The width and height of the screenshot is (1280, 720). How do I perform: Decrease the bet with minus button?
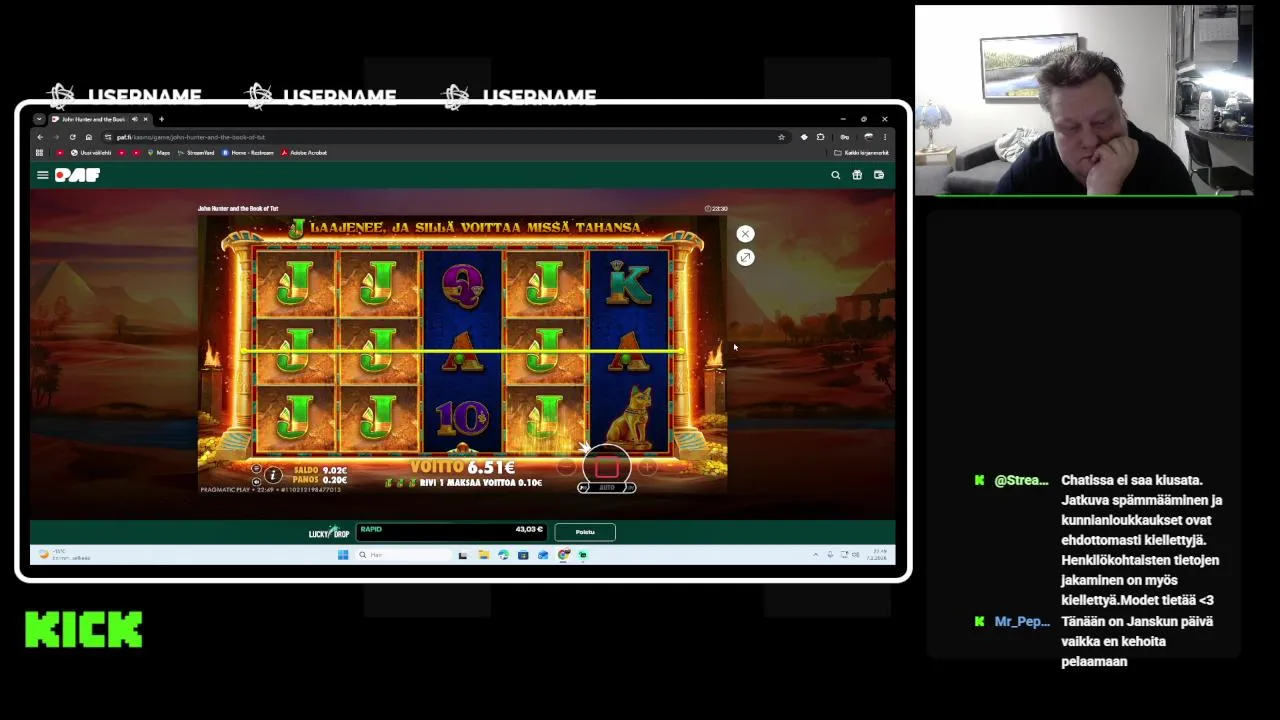566,467
